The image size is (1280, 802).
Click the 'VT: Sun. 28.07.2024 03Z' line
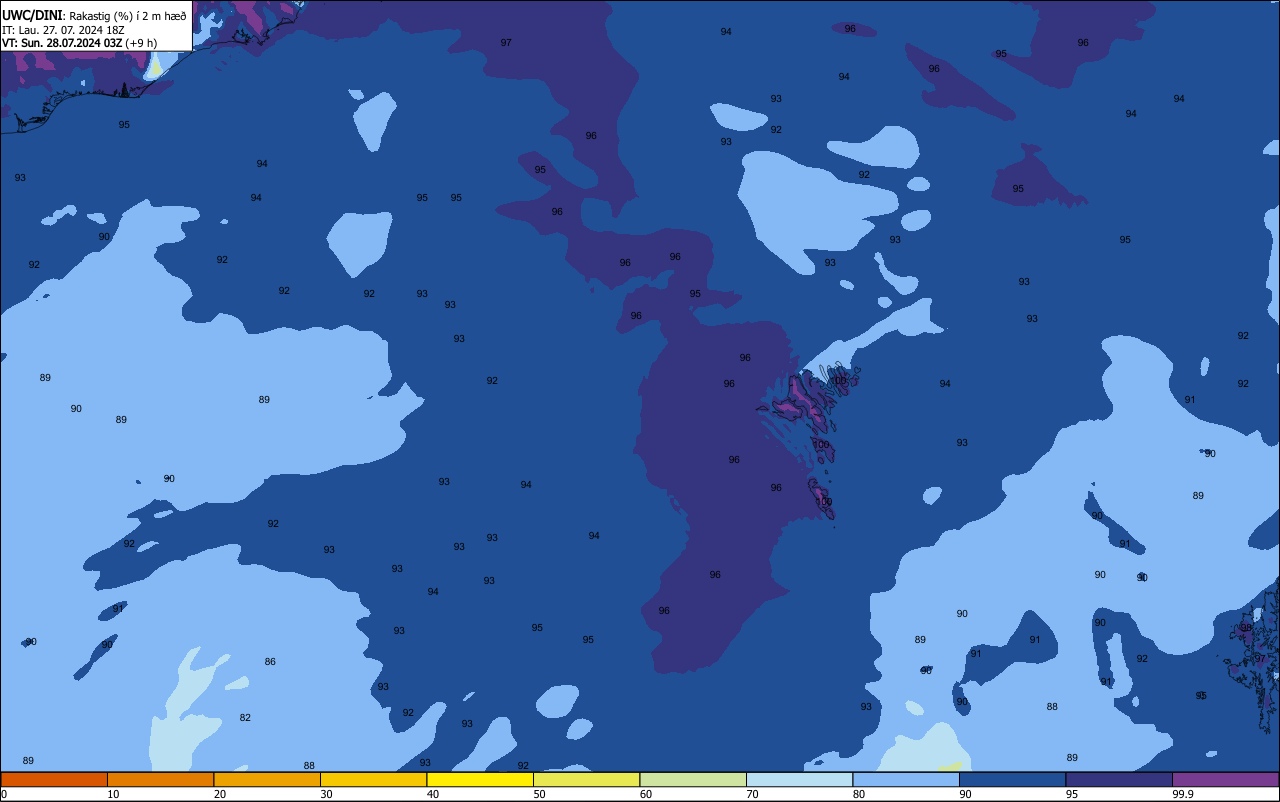click(61, 43)
